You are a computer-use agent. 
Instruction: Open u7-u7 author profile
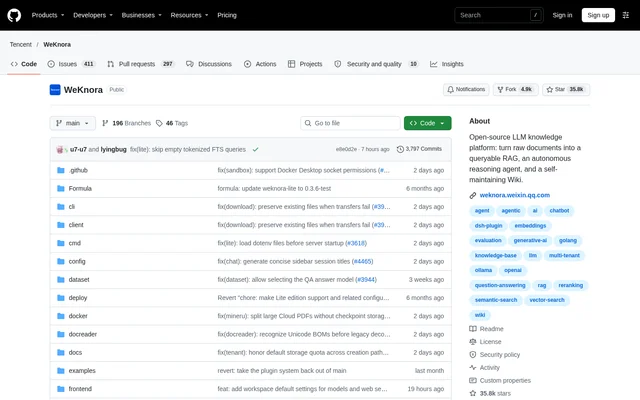pos(78,149)
